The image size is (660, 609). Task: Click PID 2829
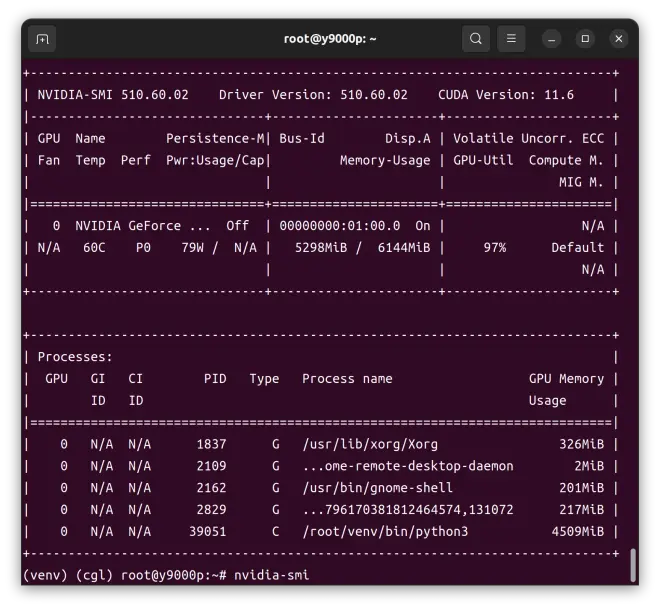(x=211, y=510)
